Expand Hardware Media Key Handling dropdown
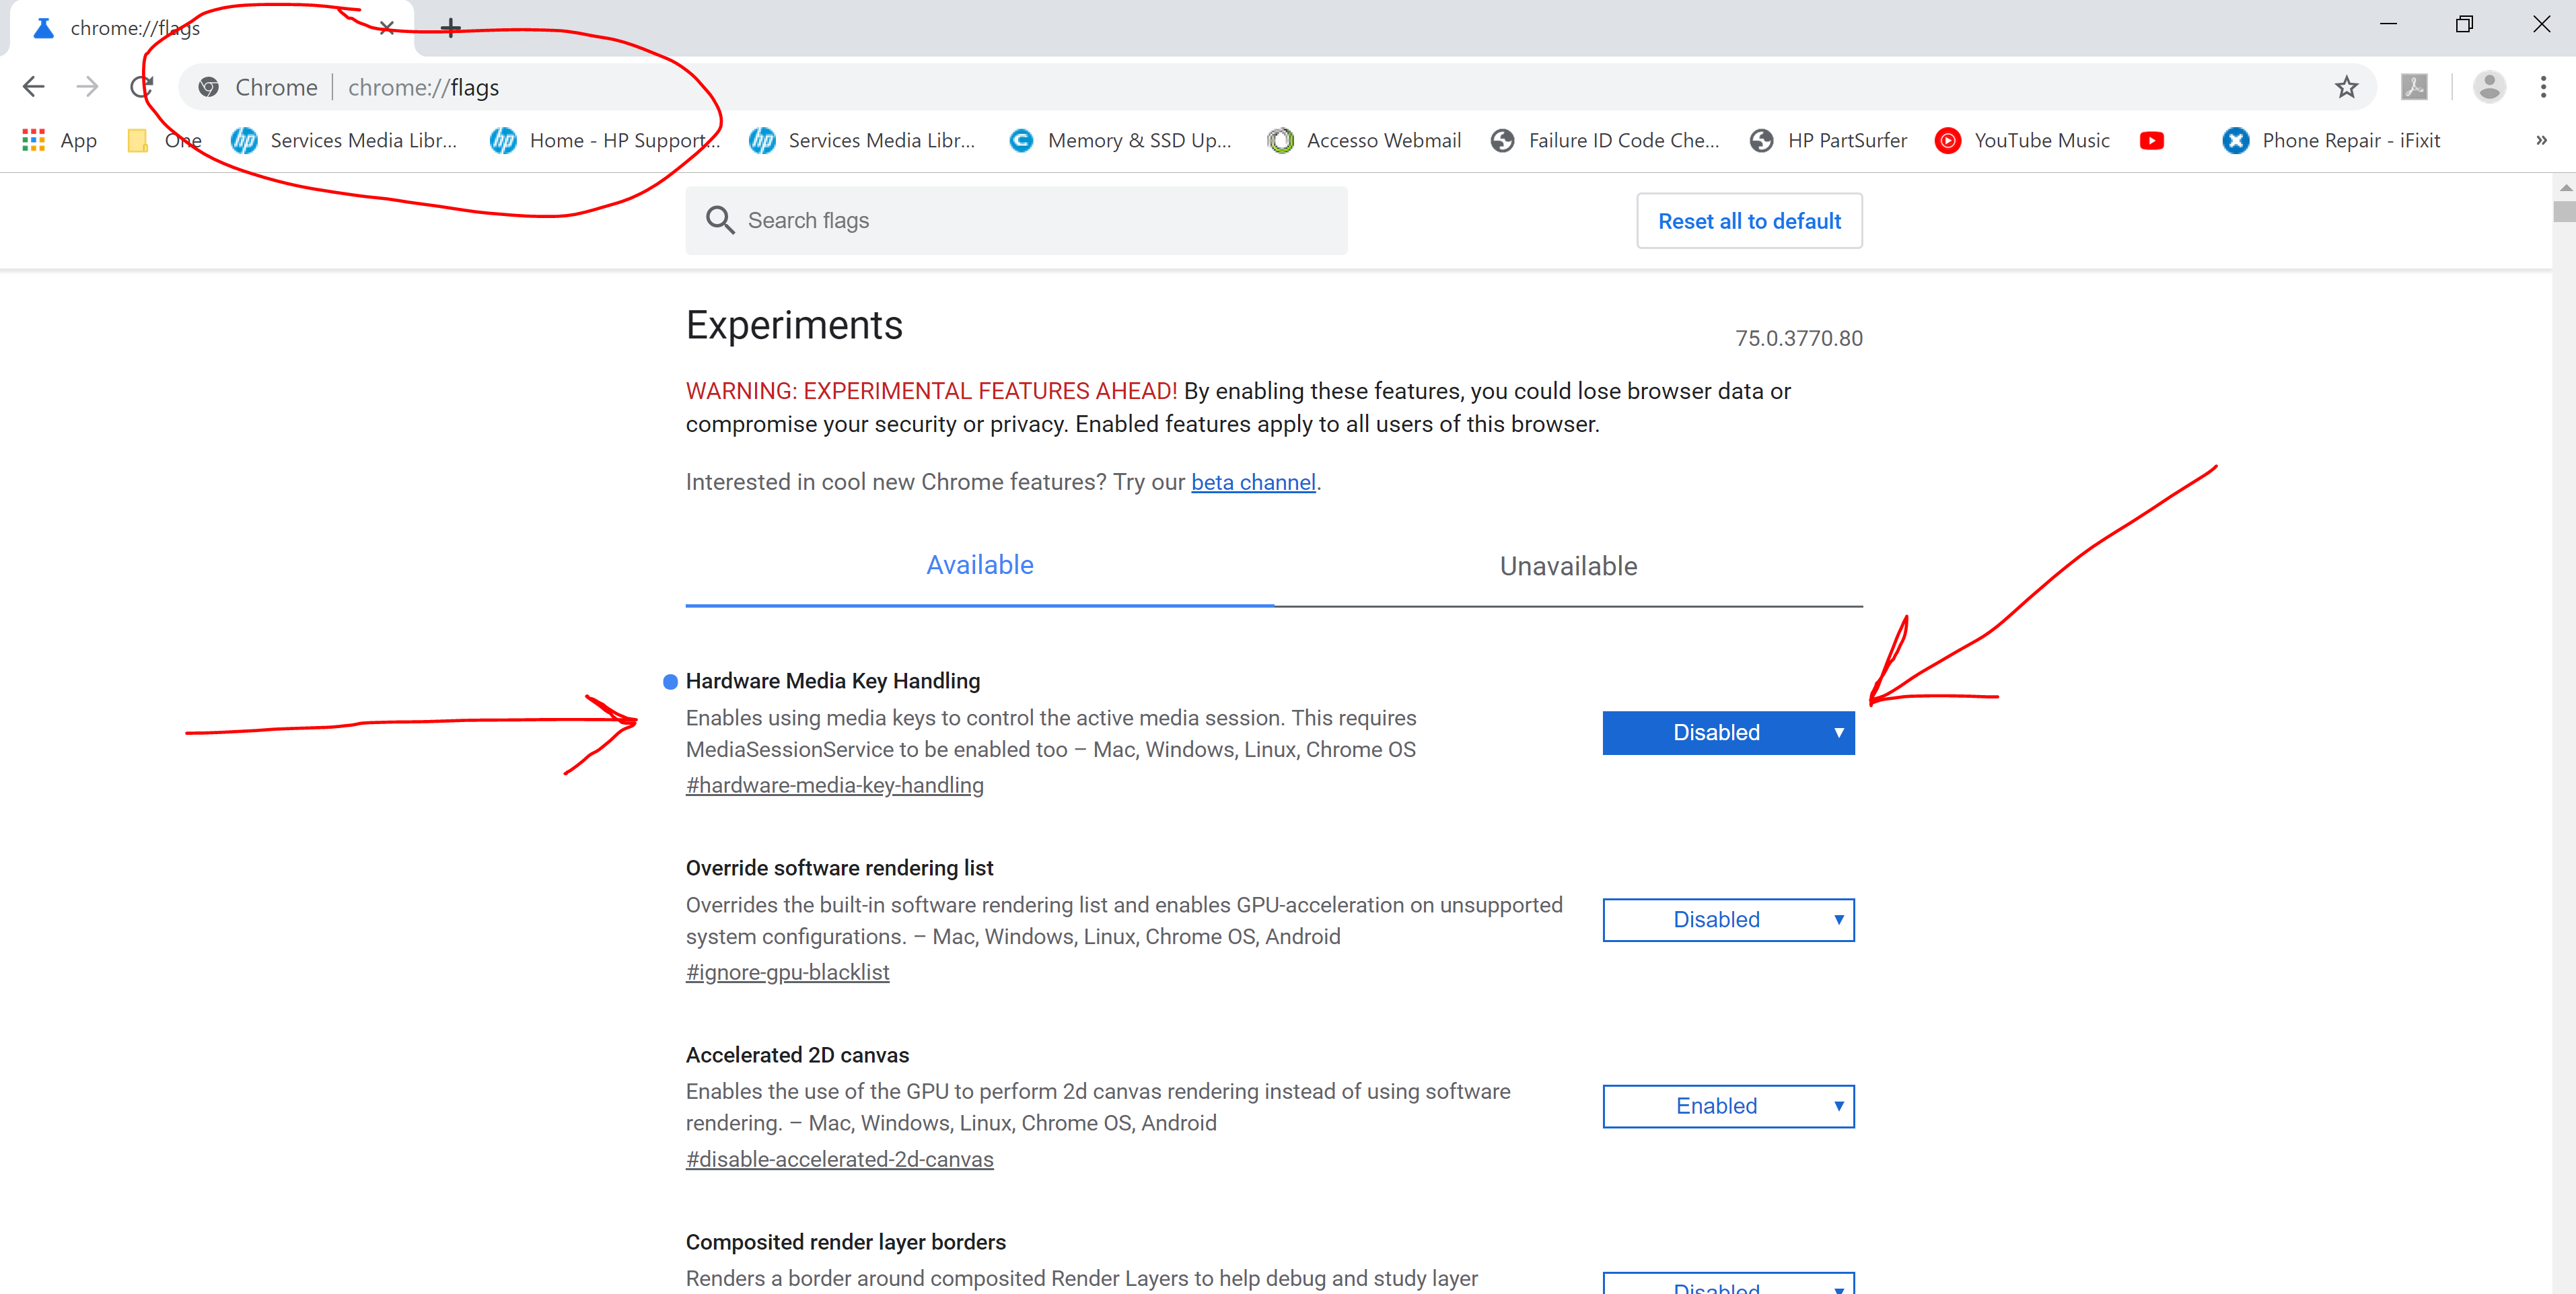 tap(1728, 733)
